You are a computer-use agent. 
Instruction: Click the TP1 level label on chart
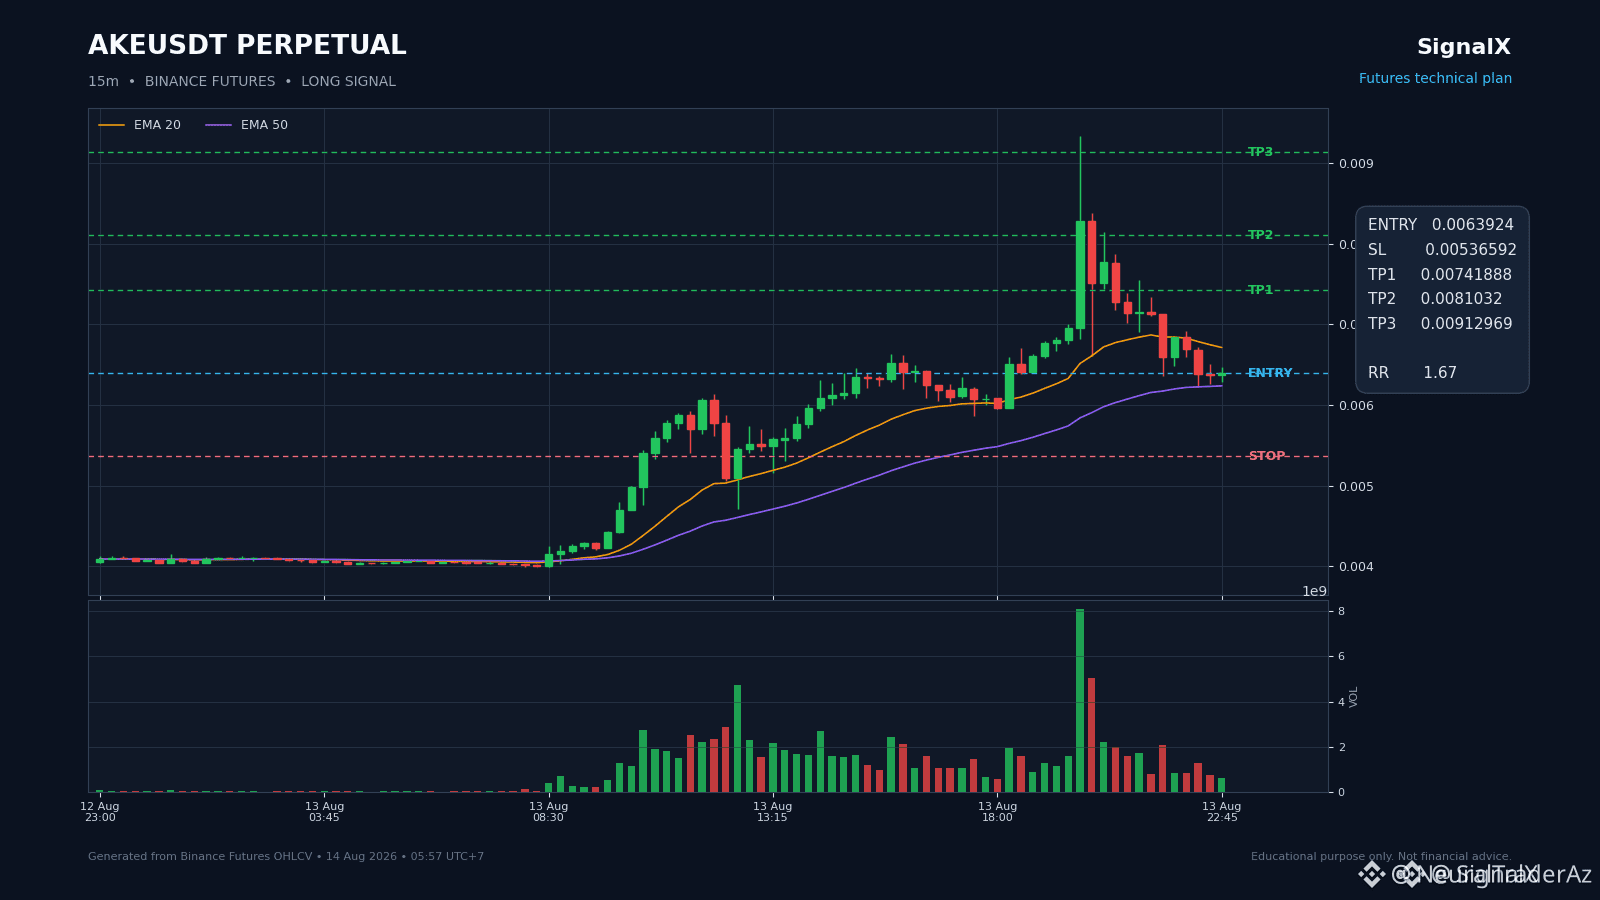click(1260, 290)
